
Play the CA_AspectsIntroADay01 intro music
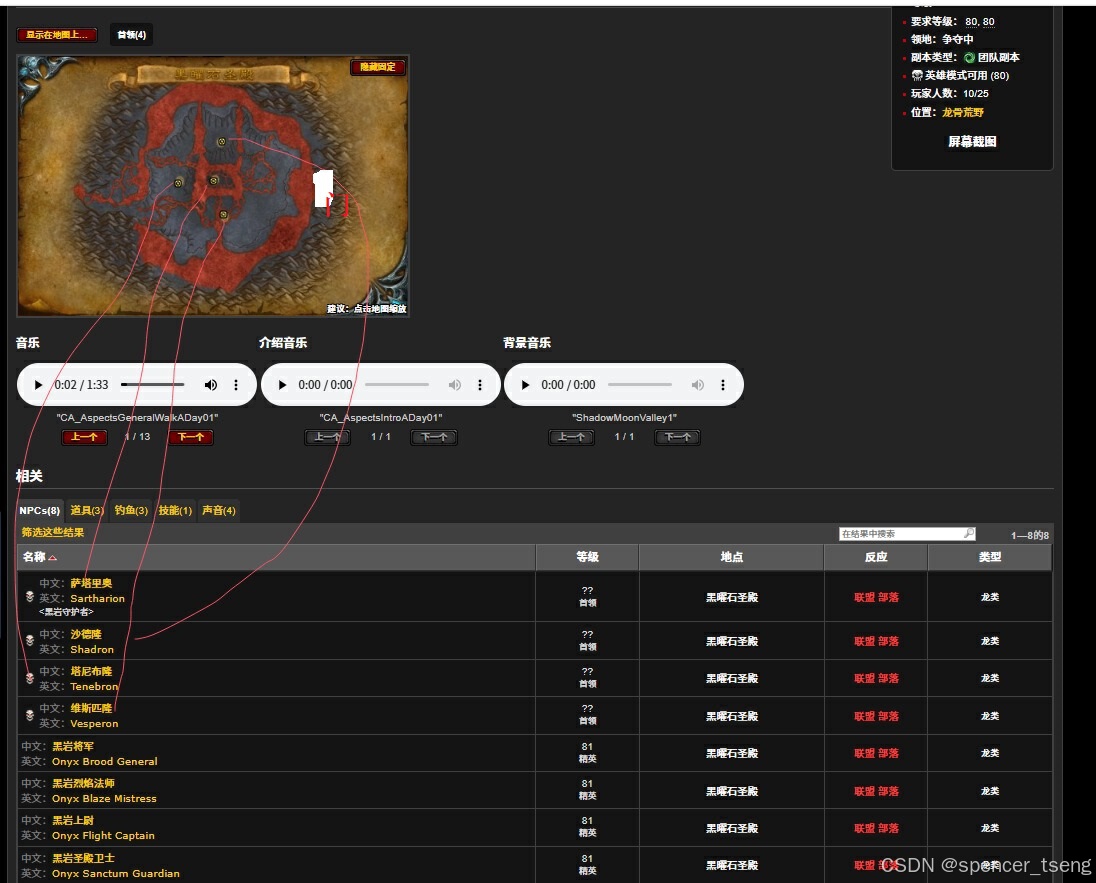click(x=282, y=385)
